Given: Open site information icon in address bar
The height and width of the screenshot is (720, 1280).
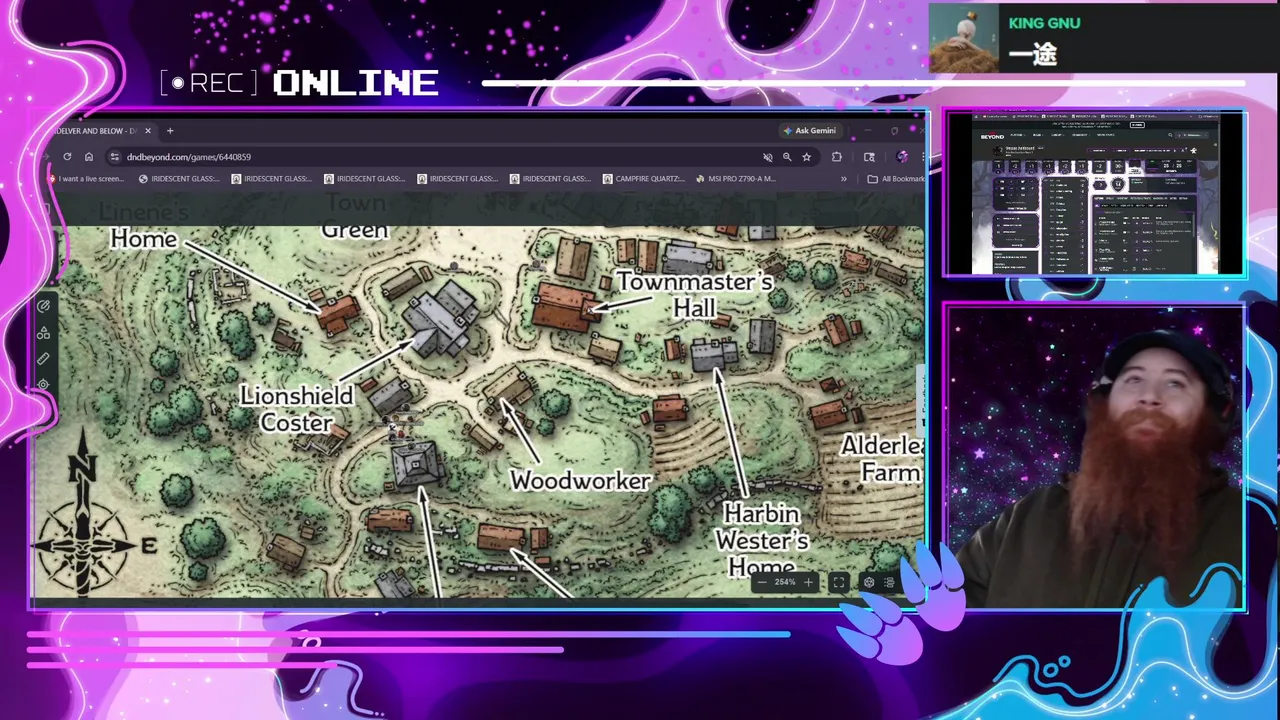Looking at the screenshot, I should [115, 157].
